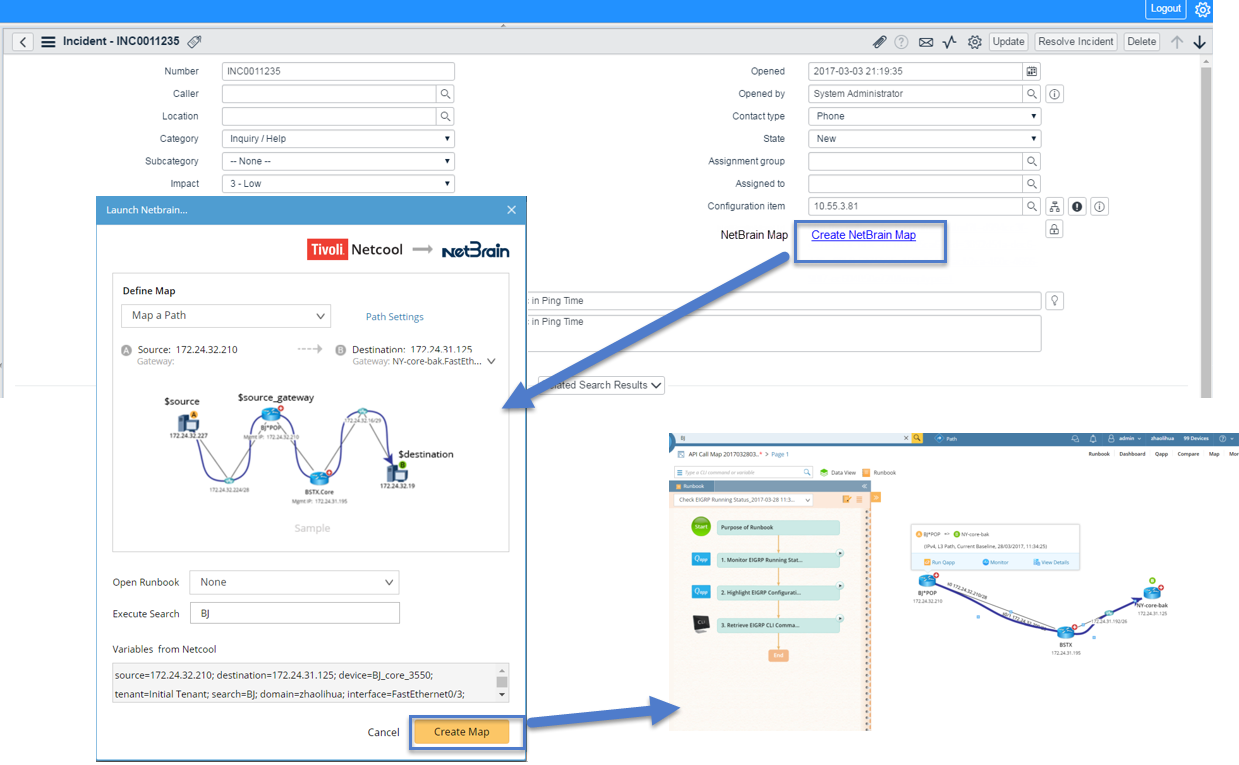Open the calendar picker for Opened date
The image size is (1239, 765).
(x=1031, y=71)
